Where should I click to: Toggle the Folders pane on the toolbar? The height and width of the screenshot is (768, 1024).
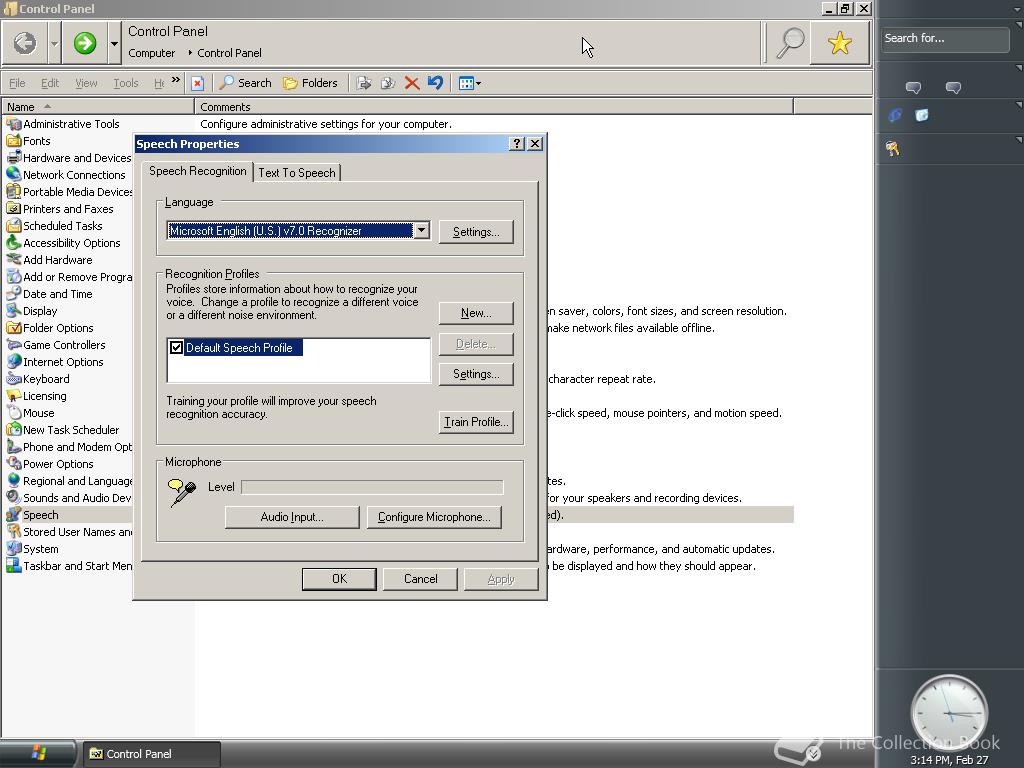point(311,83)
